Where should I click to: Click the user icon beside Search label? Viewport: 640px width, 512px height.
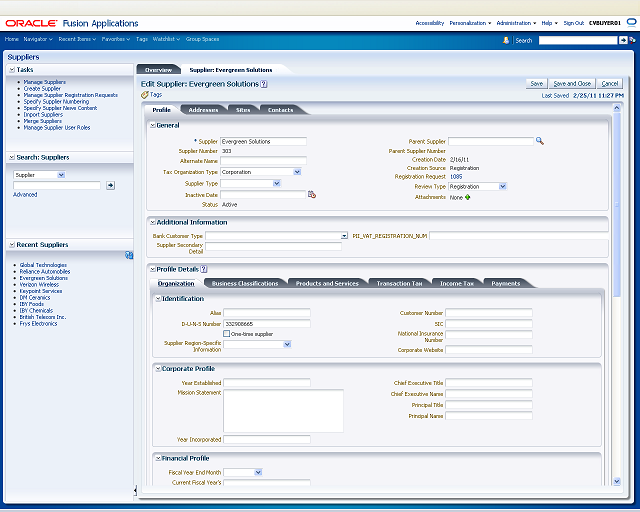506,40
